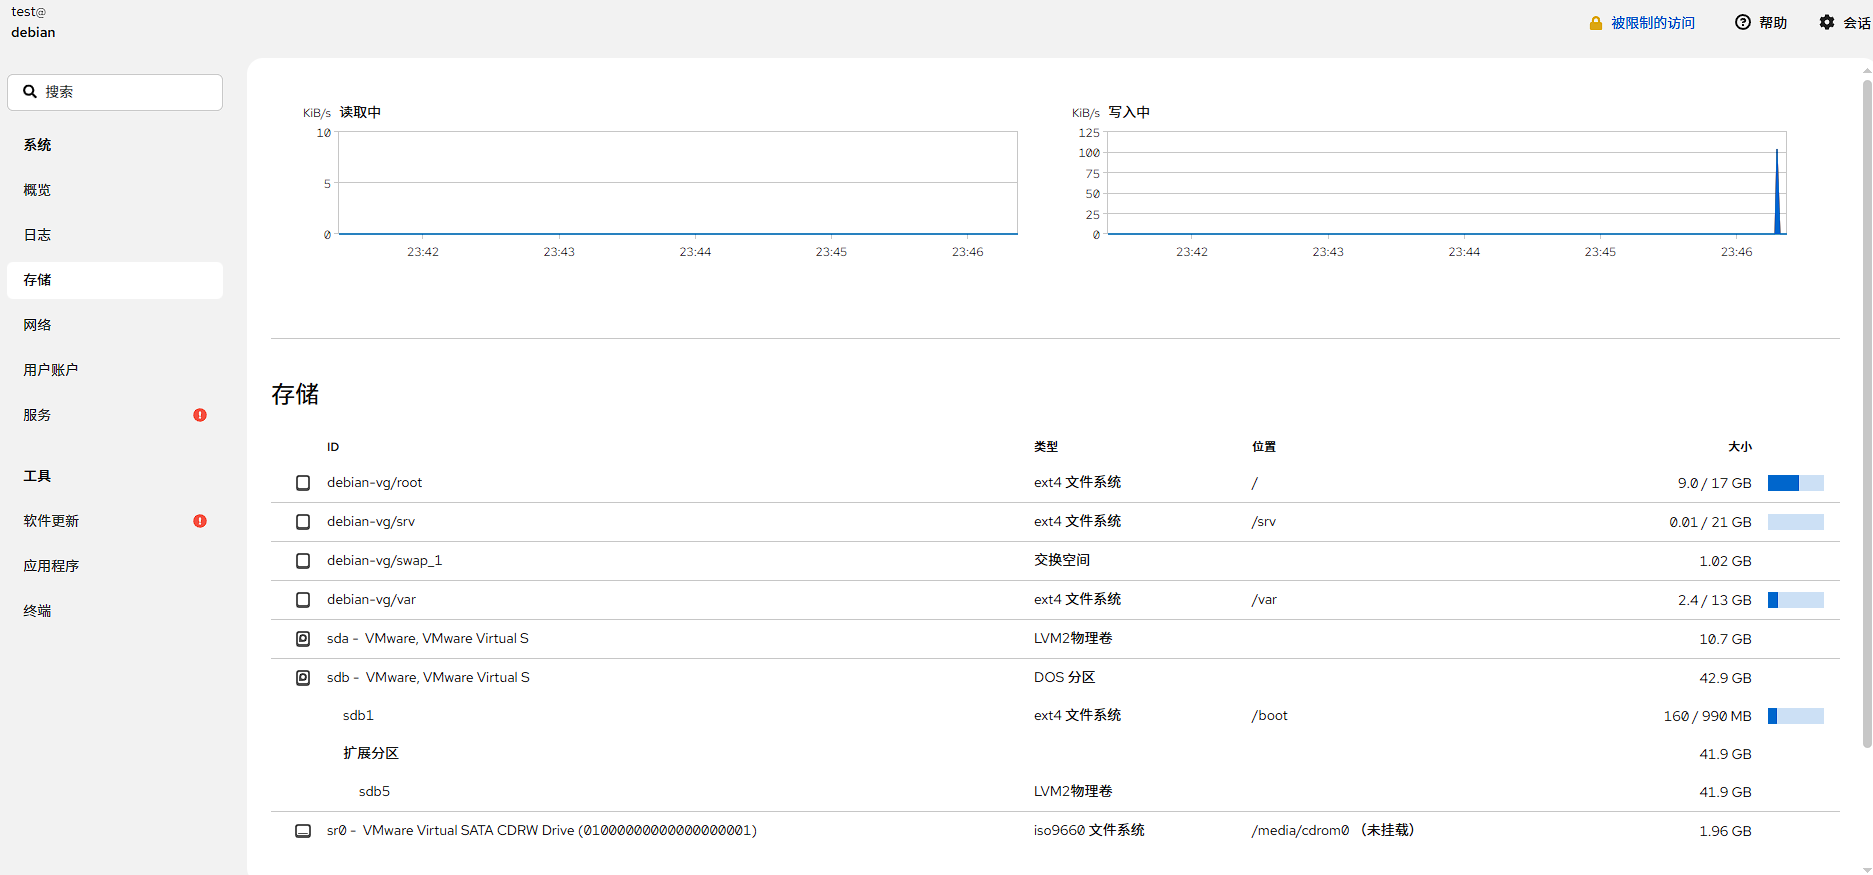Click the debian-vg/root volume icon
Viewport: 1873px width, 875px height.
point(303,483)
